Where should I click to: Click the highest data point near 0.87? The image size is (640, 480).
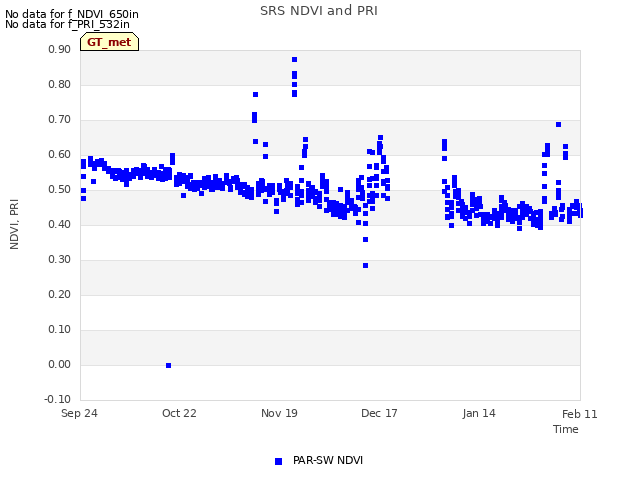point(295,60)
